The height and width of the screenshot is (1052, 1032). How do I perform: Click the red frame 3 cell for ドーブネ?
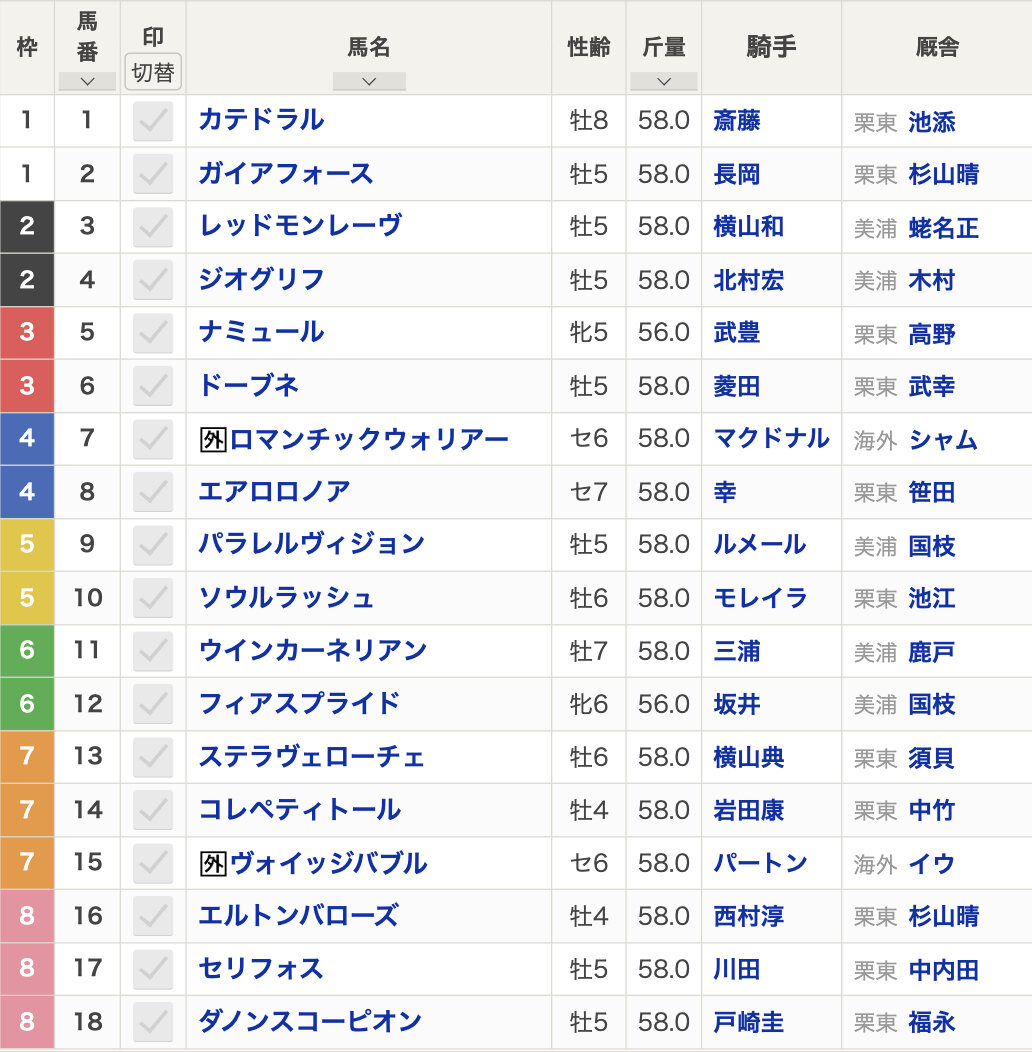27,386
